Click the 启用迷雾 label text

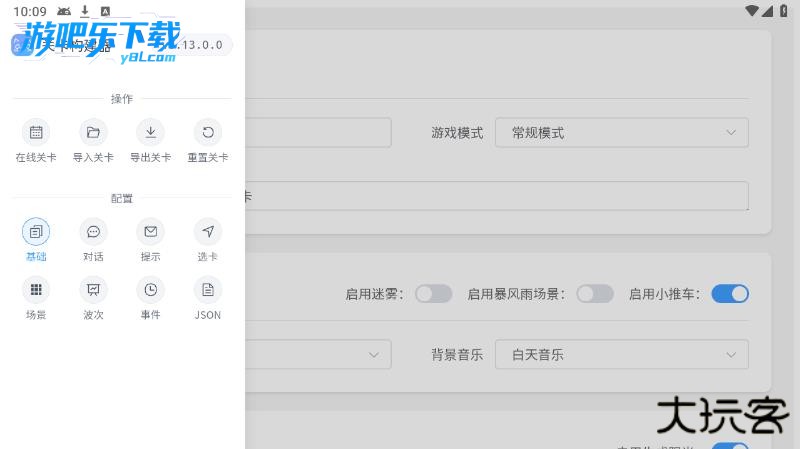[x=374, y=294]
